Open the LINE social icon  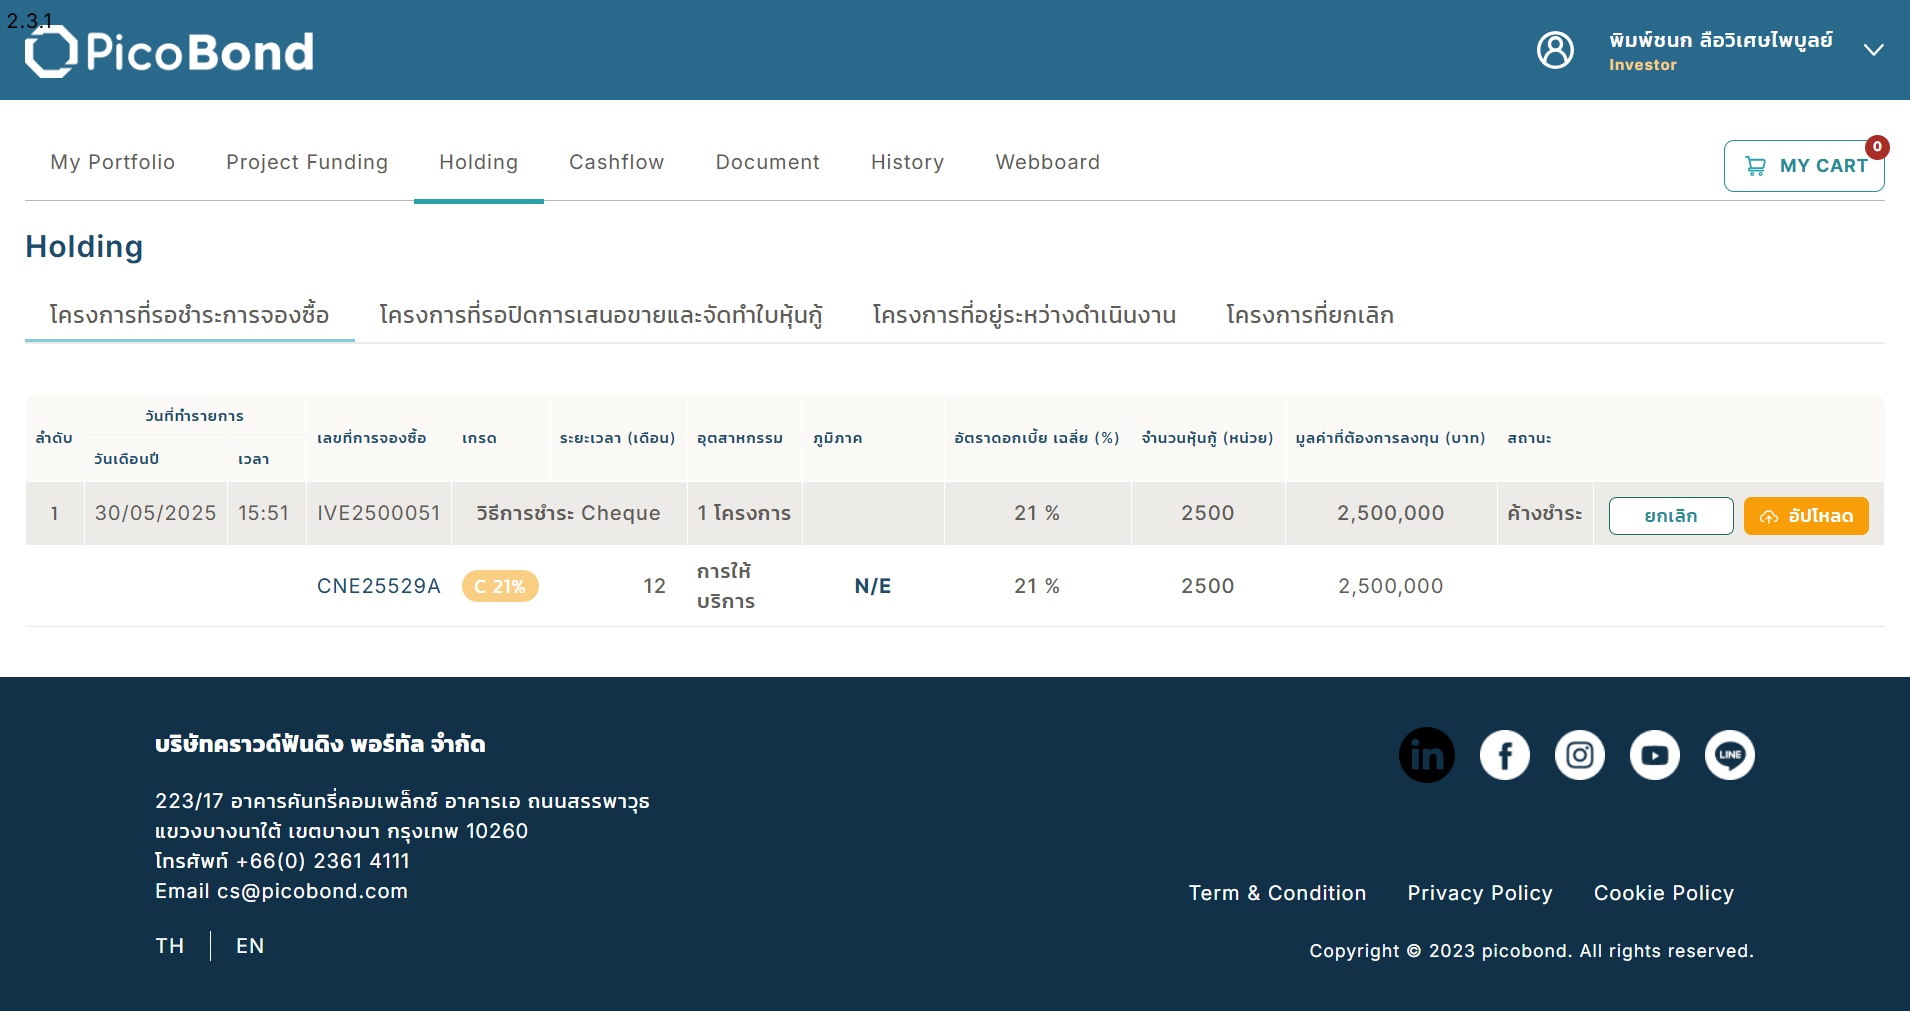coord(1730,755)
